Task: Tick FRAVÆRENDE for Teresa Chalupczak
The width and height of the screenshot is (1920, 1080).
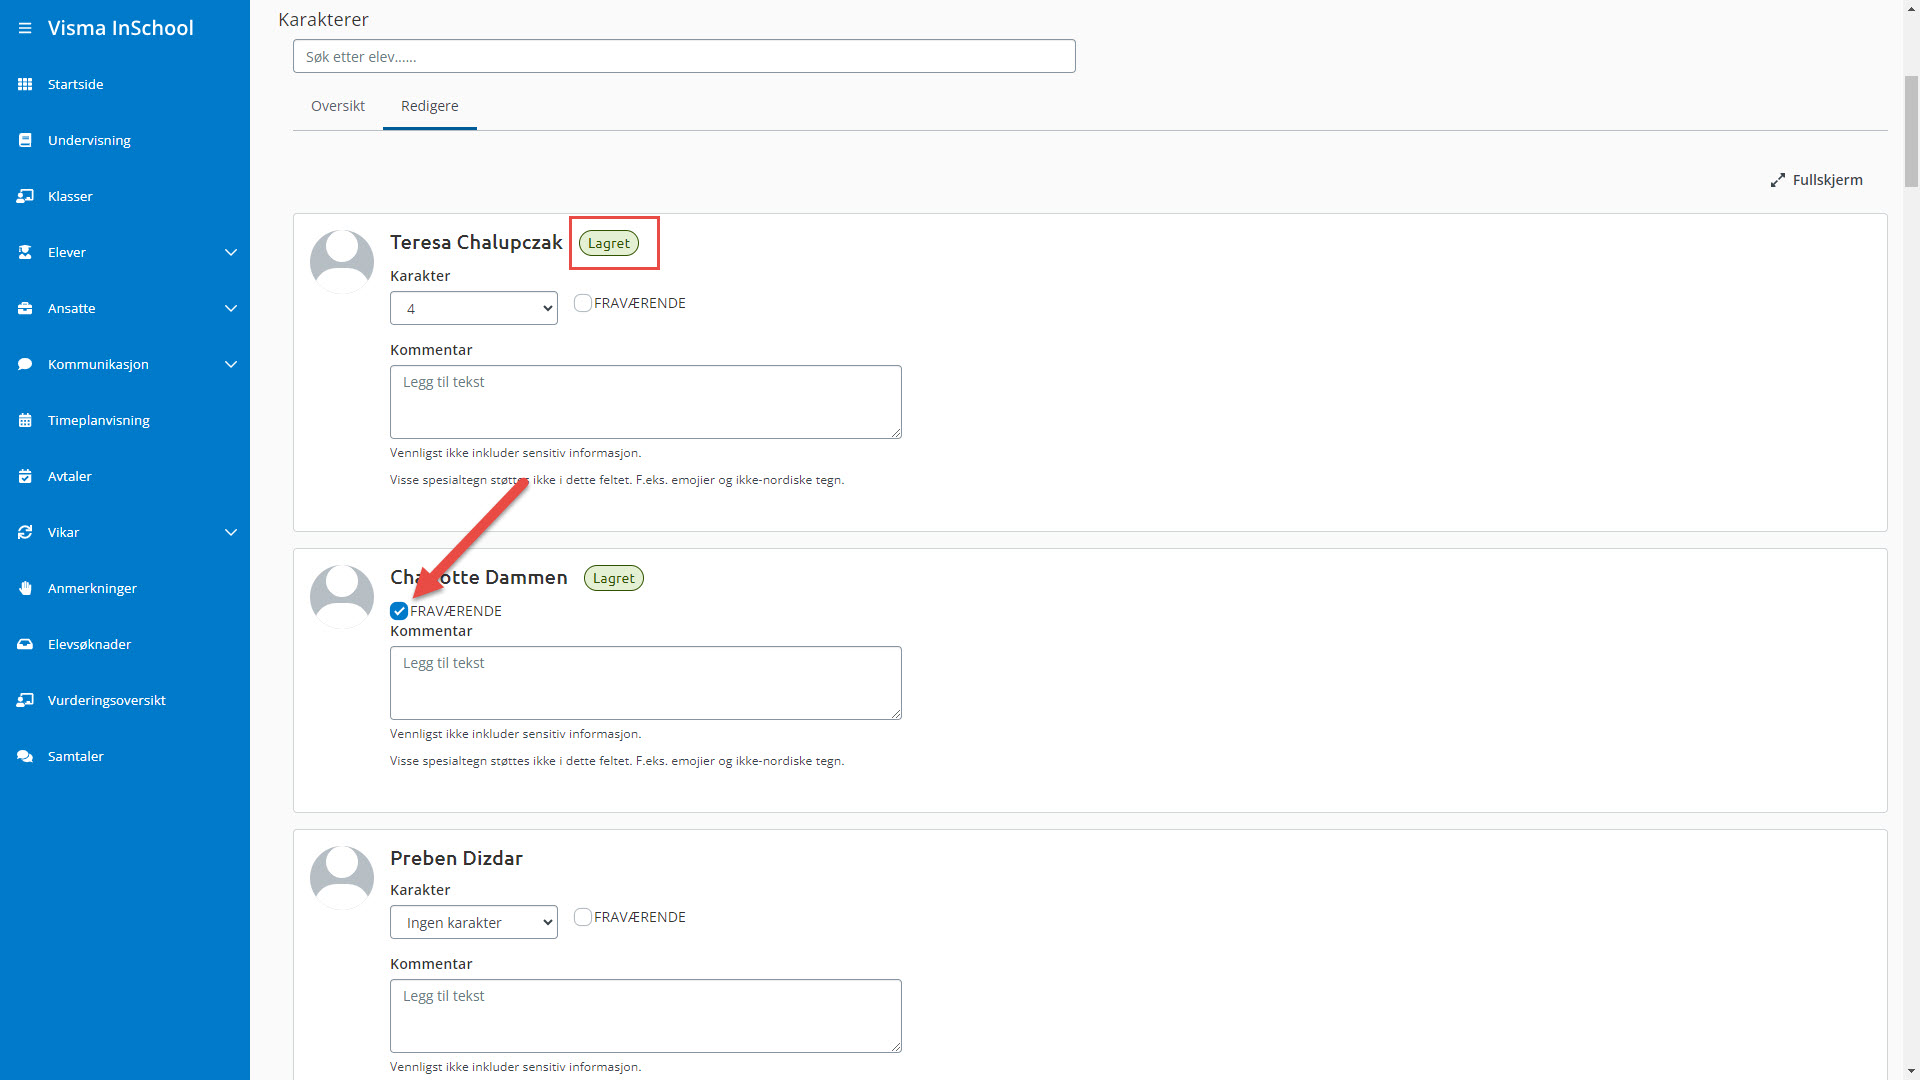Action: 583,303
